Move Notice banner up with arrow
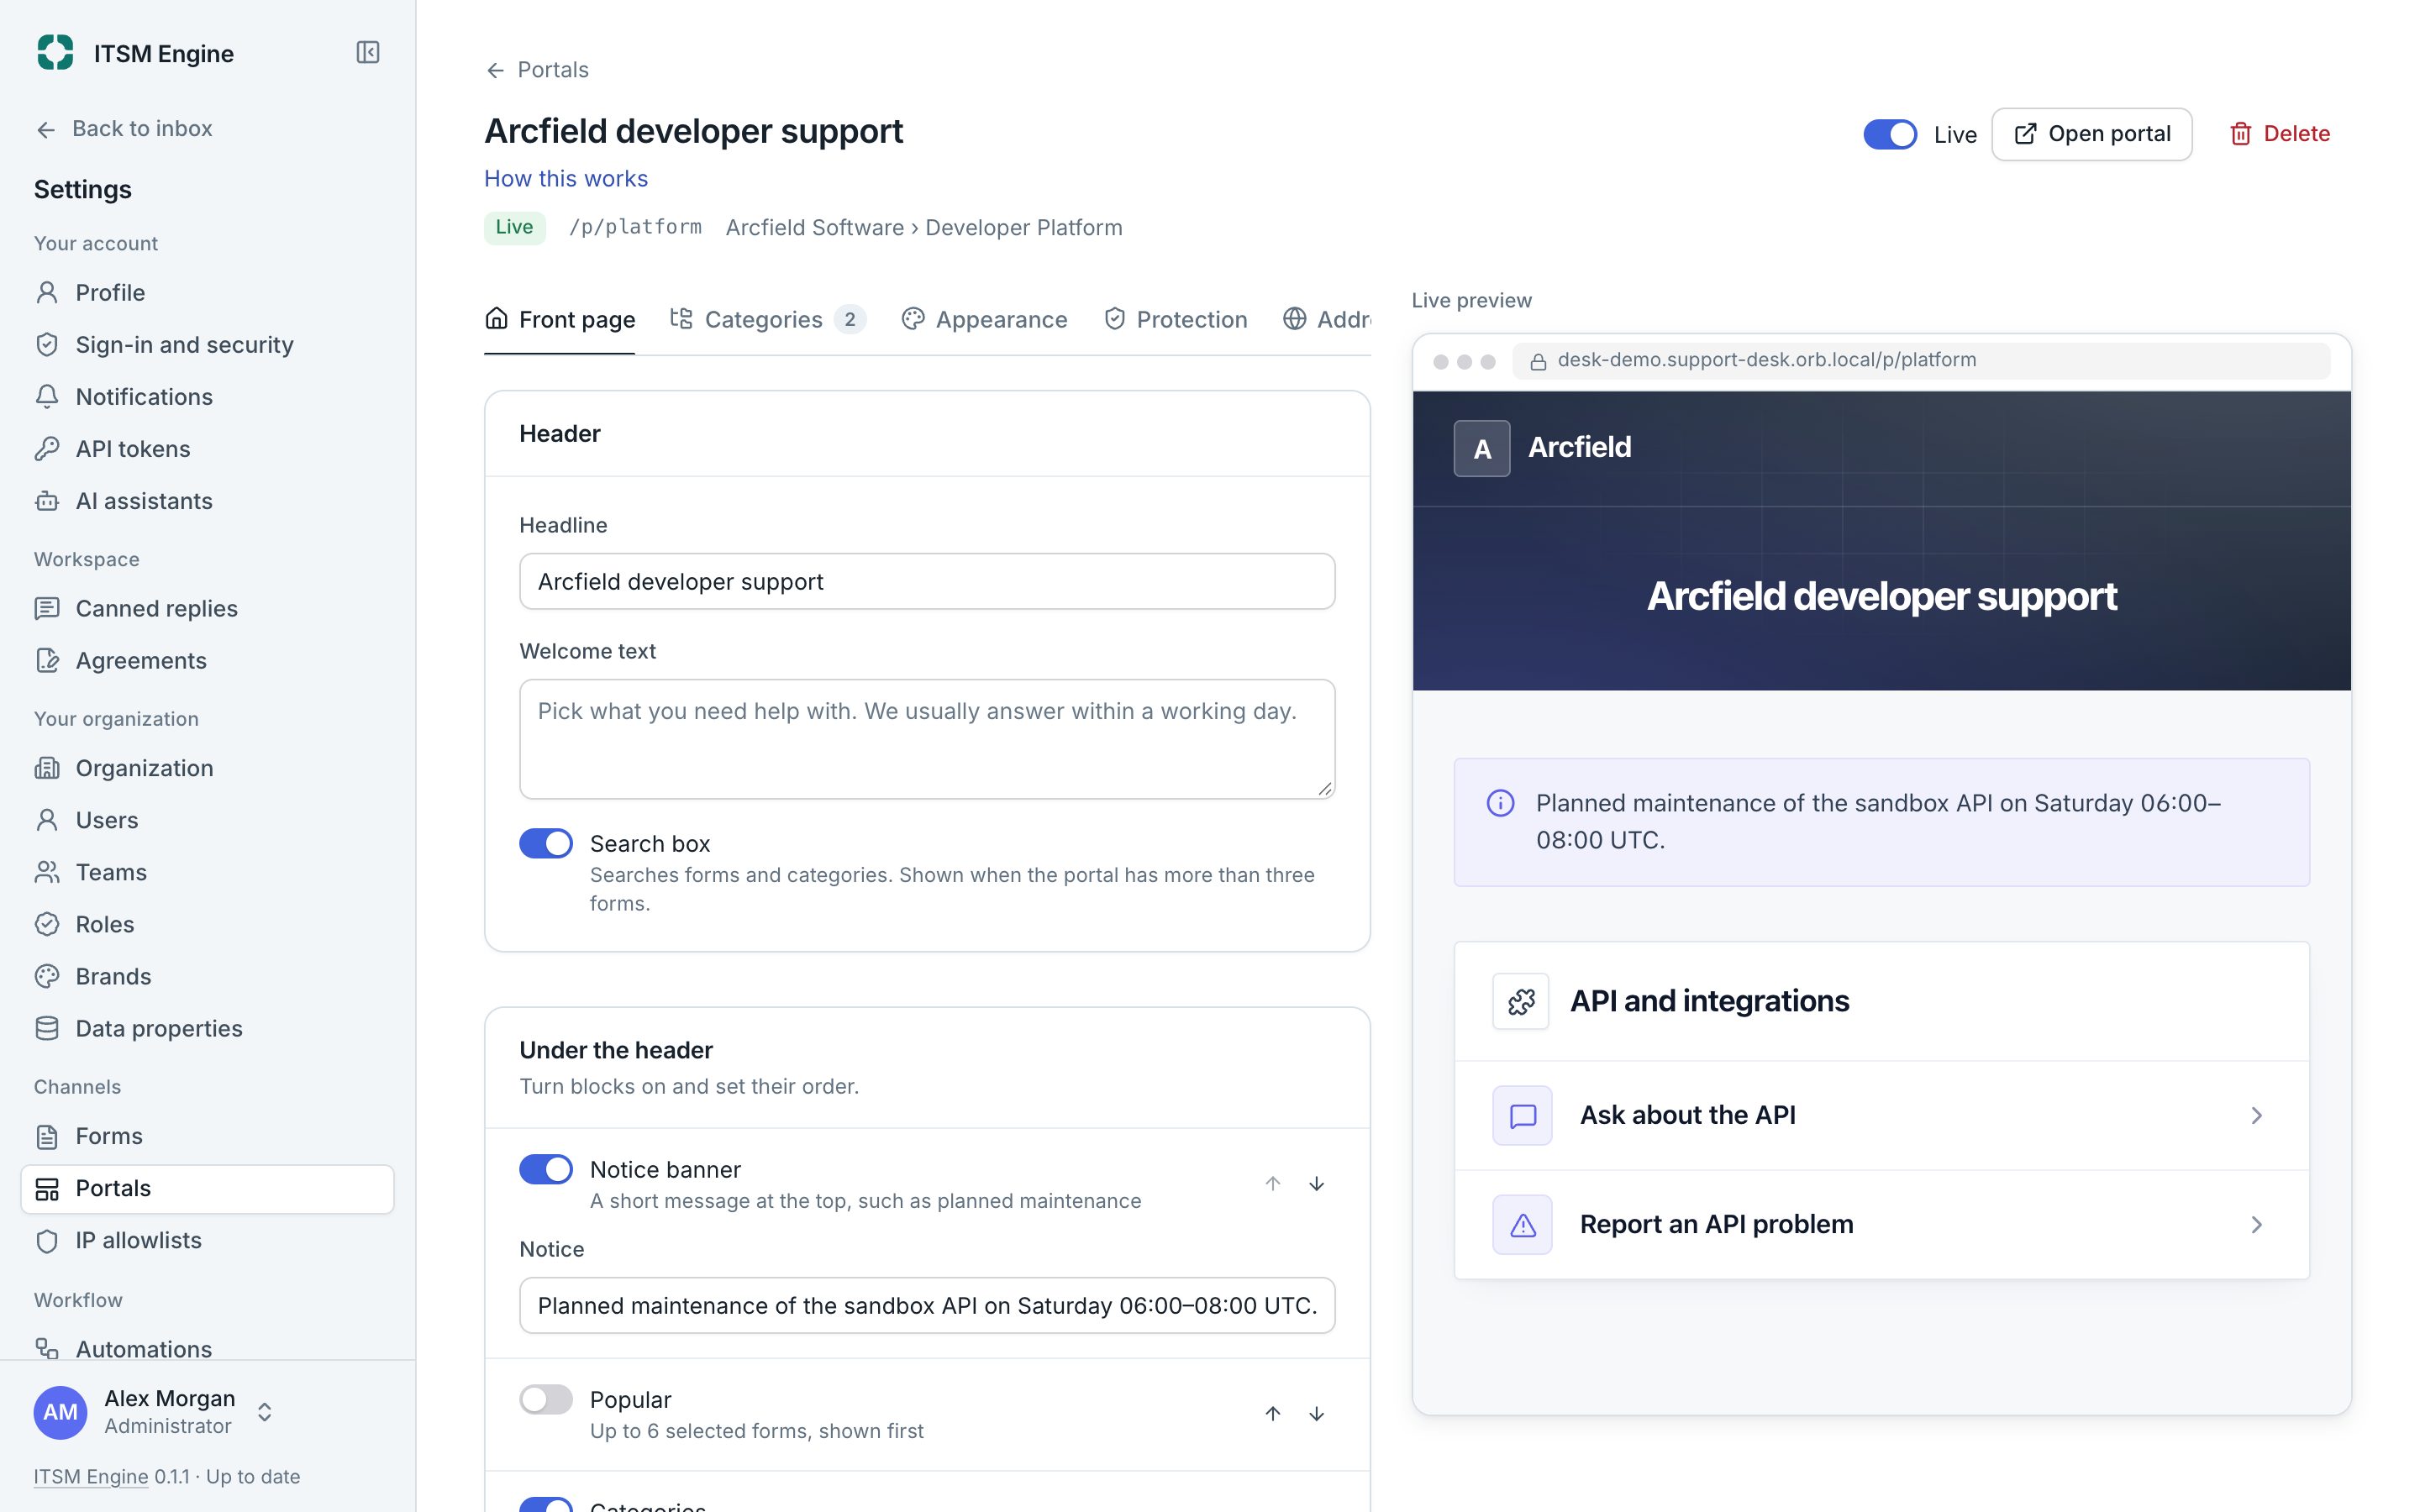This screenshot has height=1512, width=2420. click(1272, 1183)
